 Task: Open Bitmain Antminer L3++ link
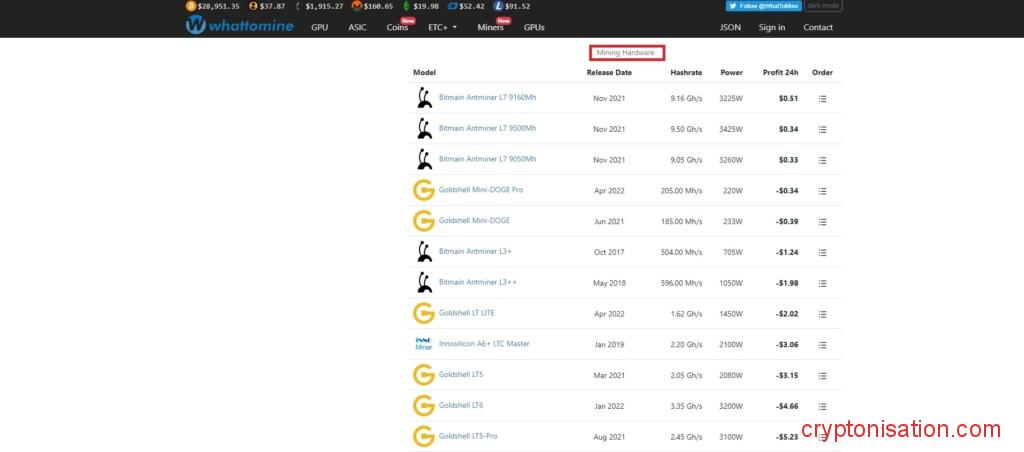click(477, 282)
